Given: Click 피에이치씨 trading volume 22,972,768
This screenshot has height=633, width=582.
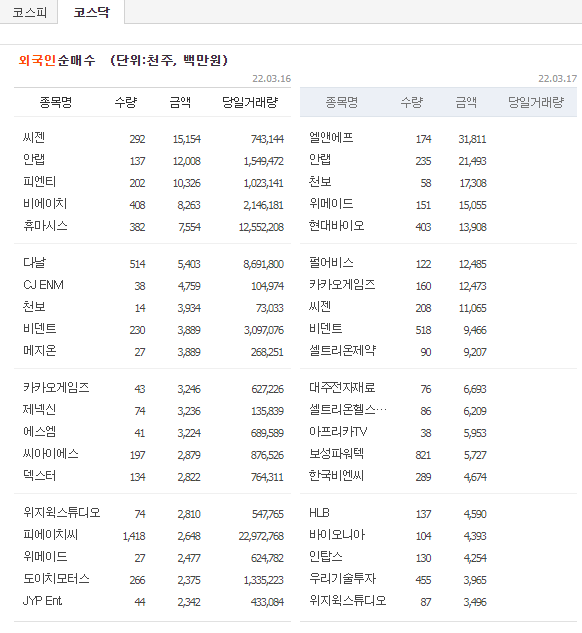Looking at the screenshot, I should click(x=261, y=537).
